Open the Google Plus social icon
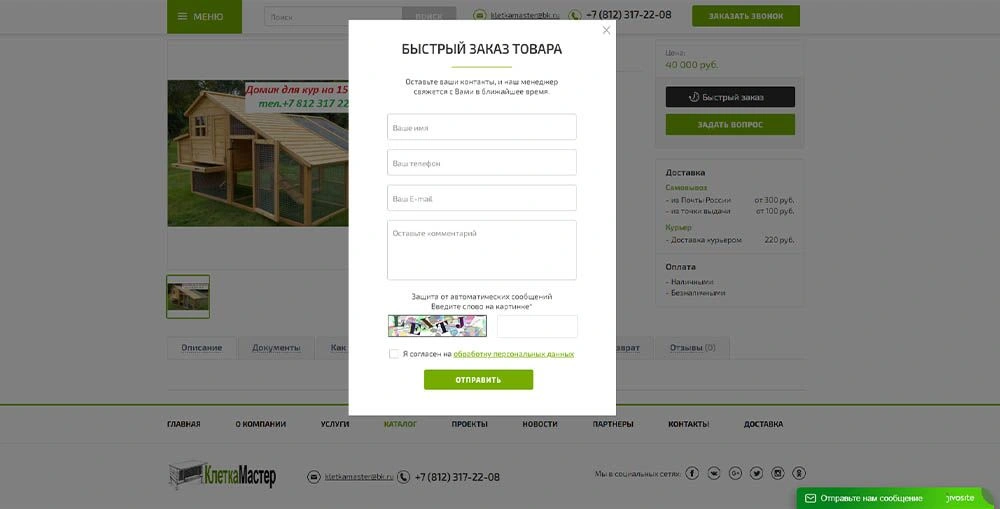 coord(735,473)
